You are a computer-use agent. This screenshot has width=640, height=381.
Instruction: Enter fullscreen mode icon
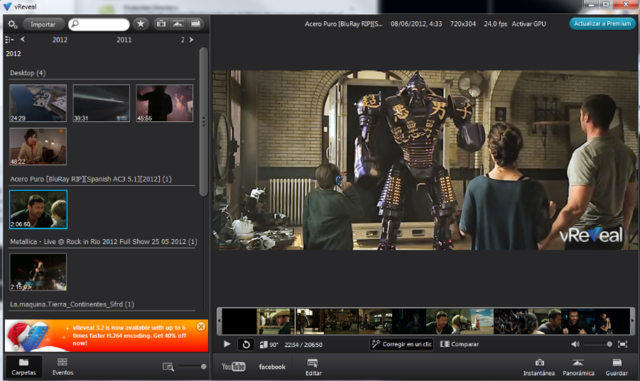pos(622,344)
